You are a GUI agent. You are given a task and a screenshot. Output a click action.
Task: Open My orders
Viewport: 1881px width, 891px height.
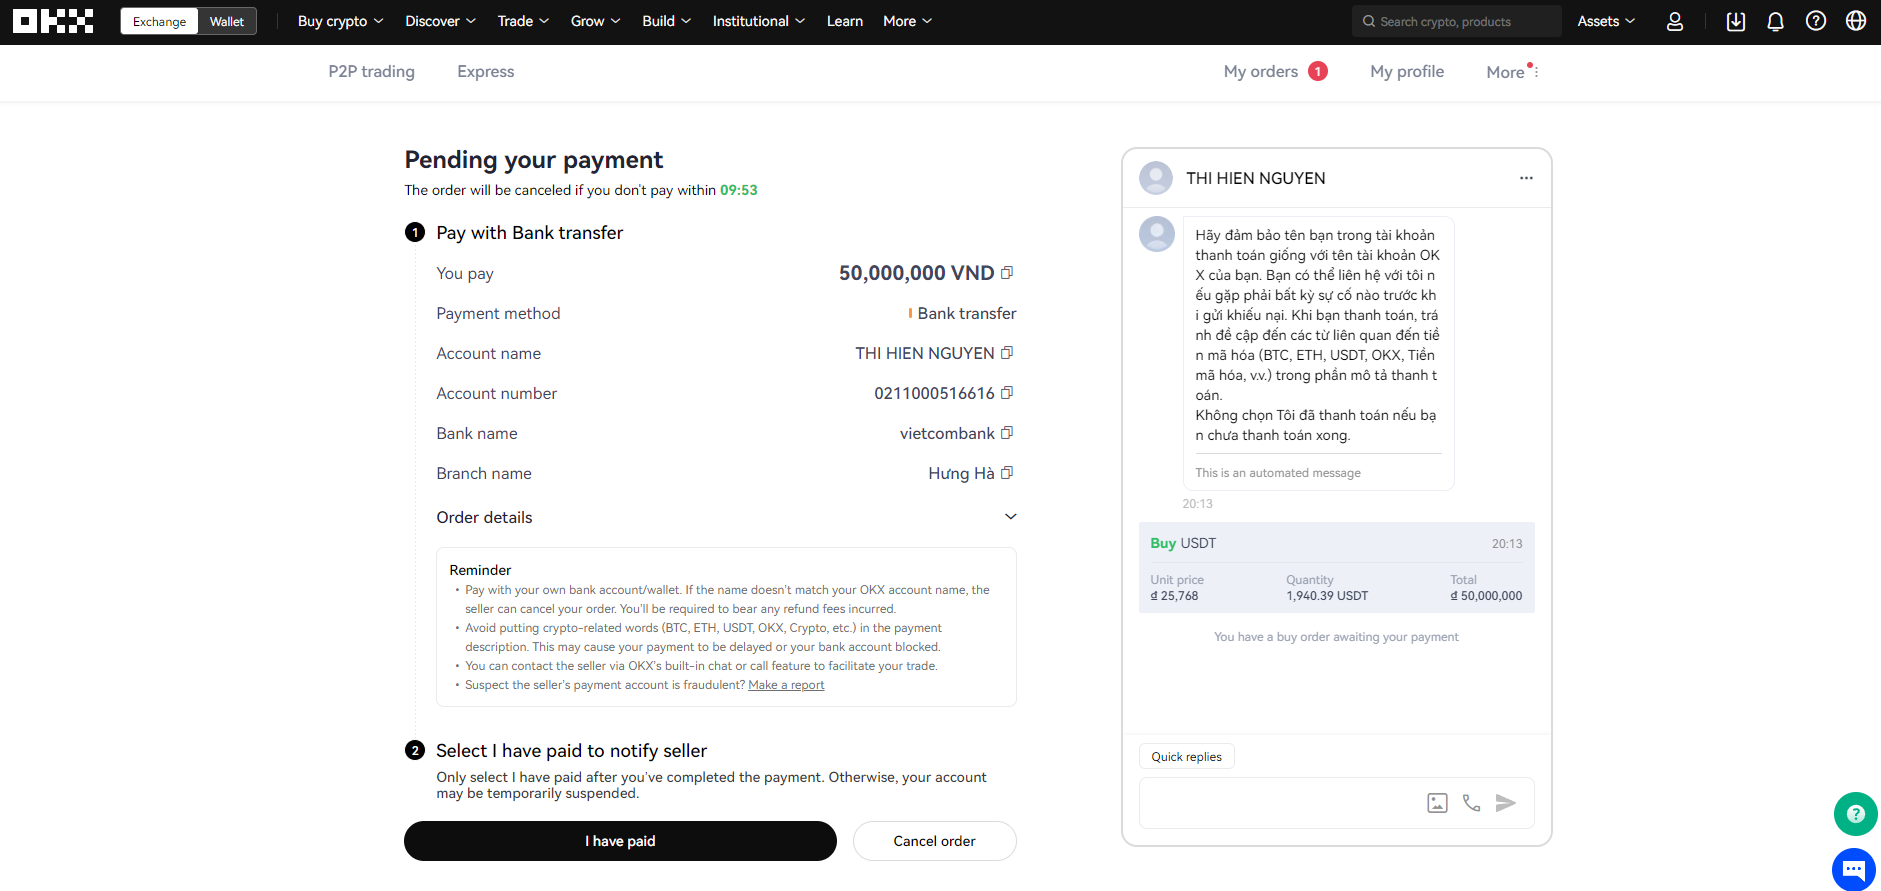point(1275,72)
